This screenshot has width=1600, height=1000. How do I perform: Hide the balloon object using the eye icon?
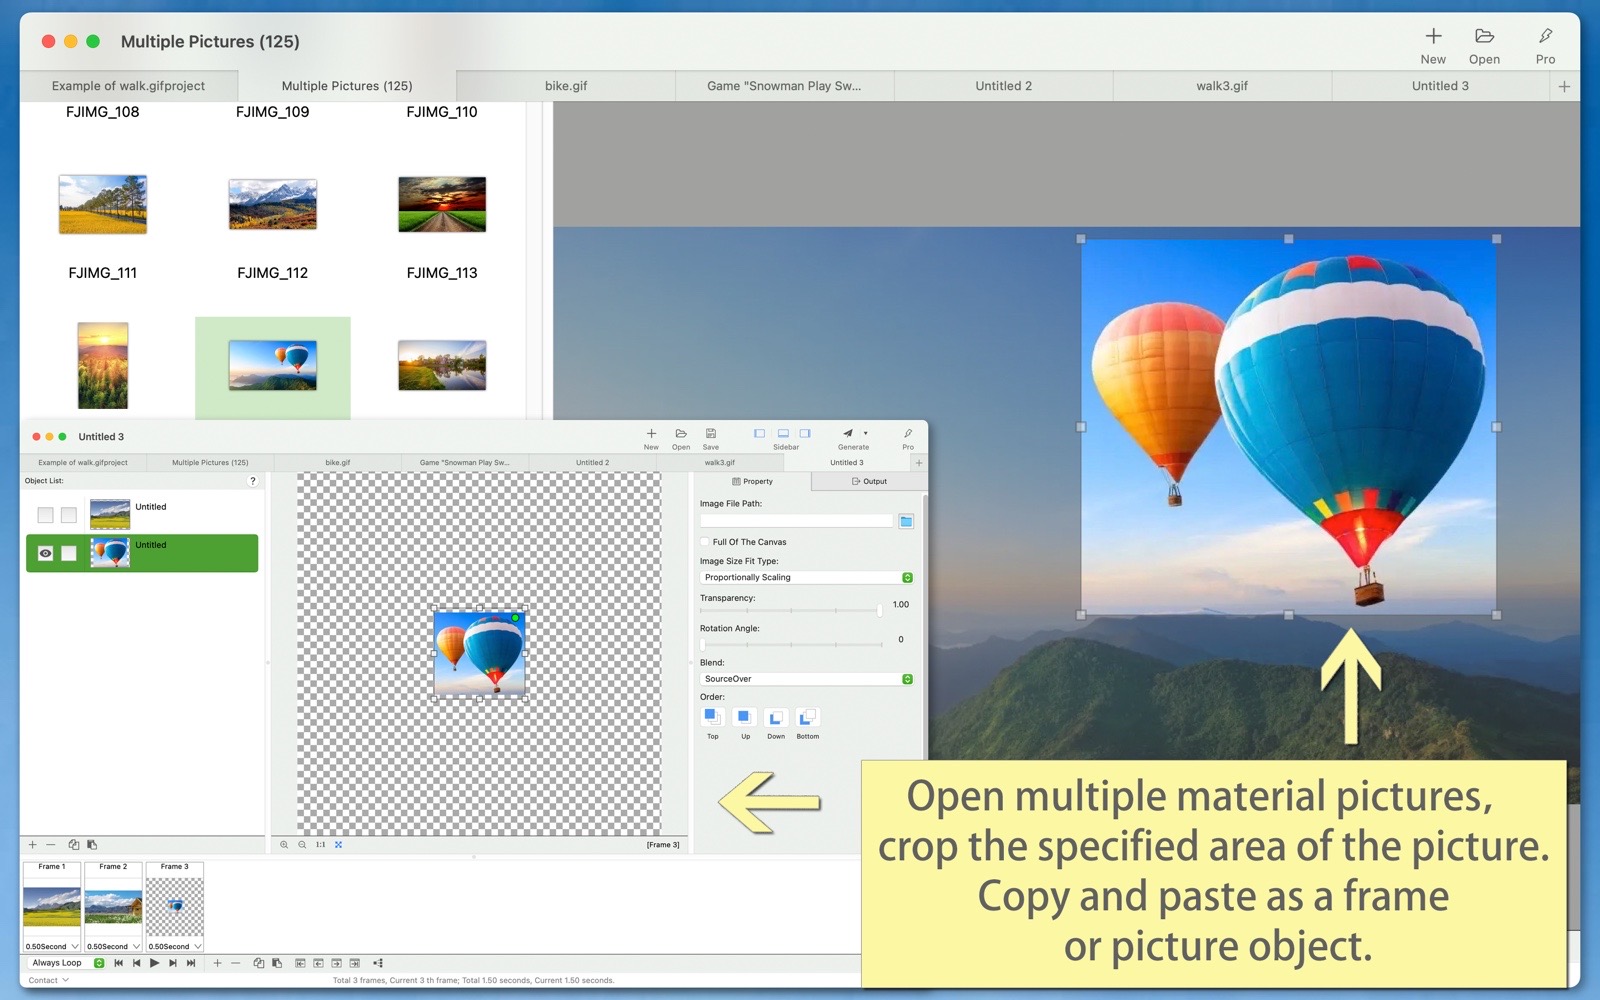tap(45, 553)
